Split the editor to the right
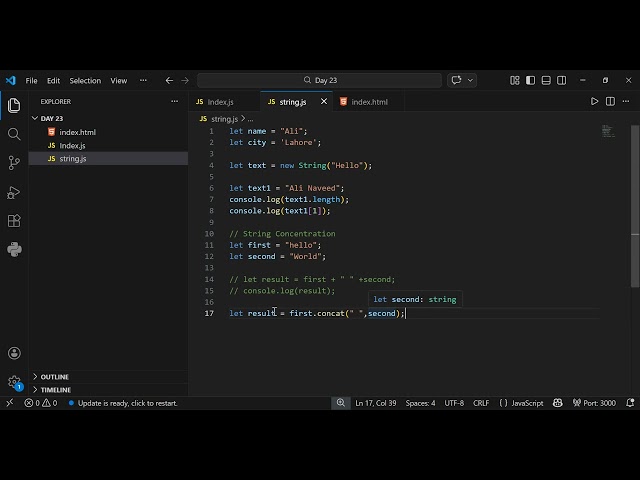The height and width of the screenshot is (480, 640). click(610, 101)
